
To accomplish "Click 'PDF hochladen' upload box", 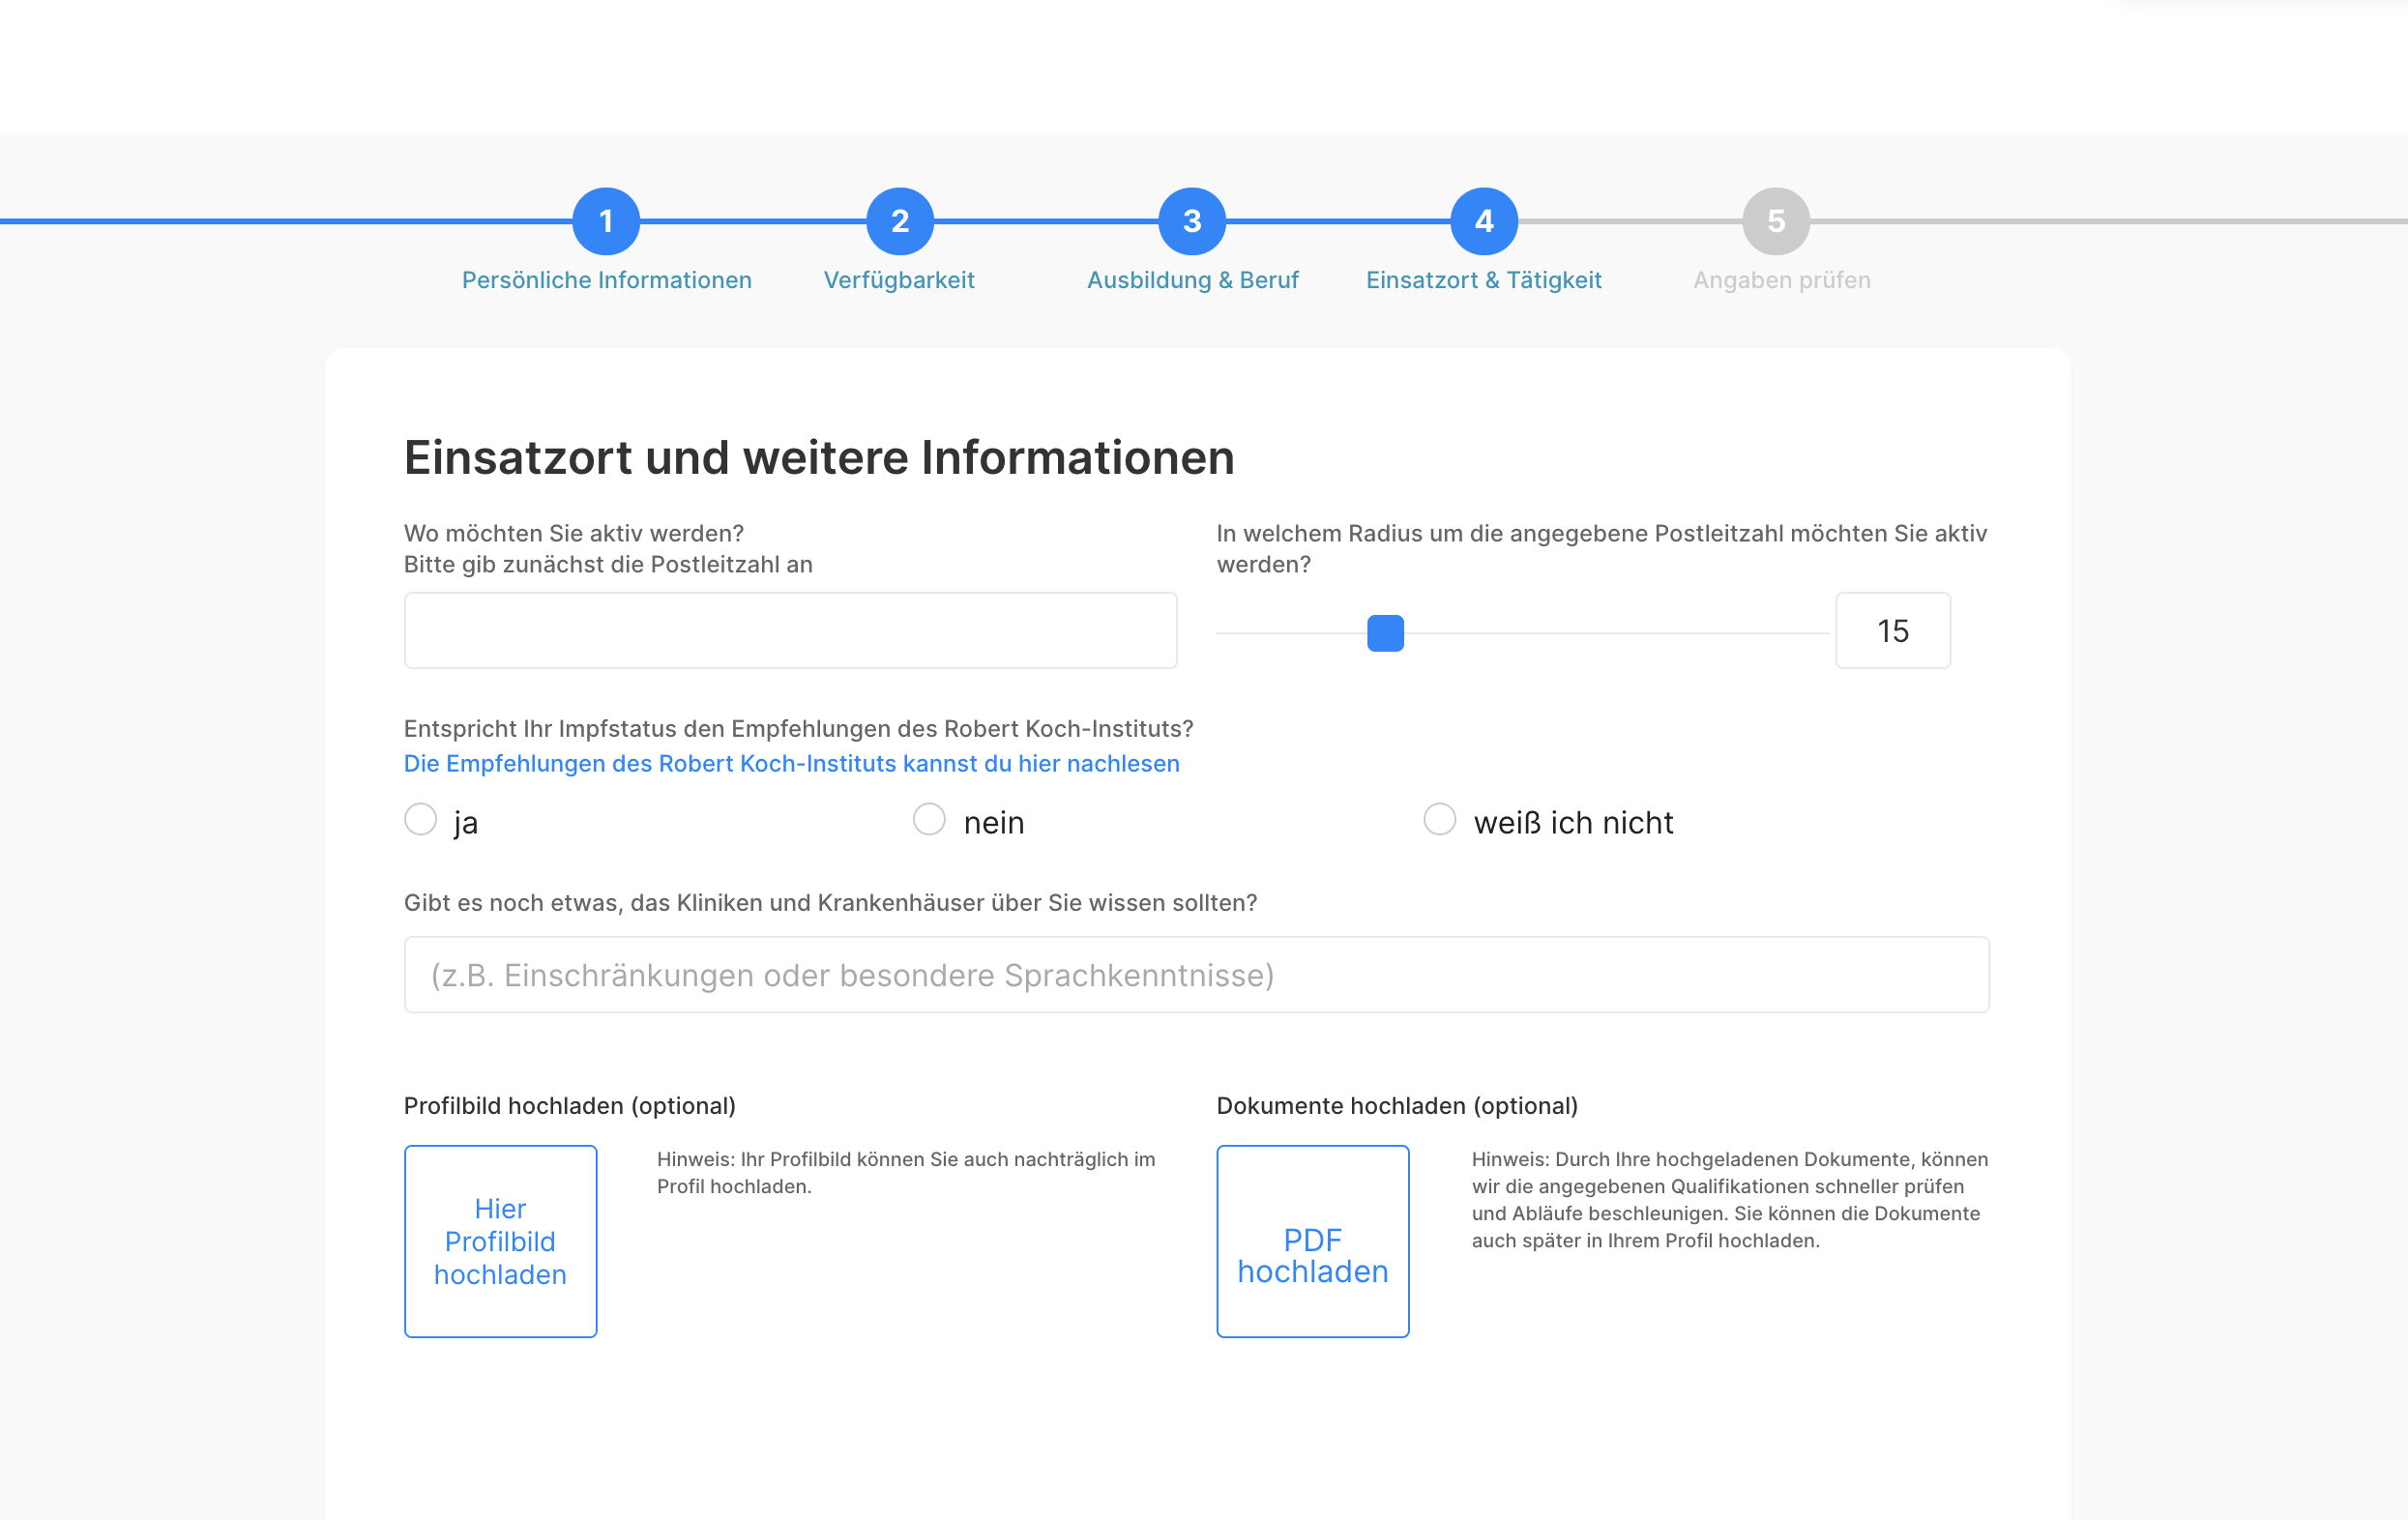I will [x=1312, y=1241].
